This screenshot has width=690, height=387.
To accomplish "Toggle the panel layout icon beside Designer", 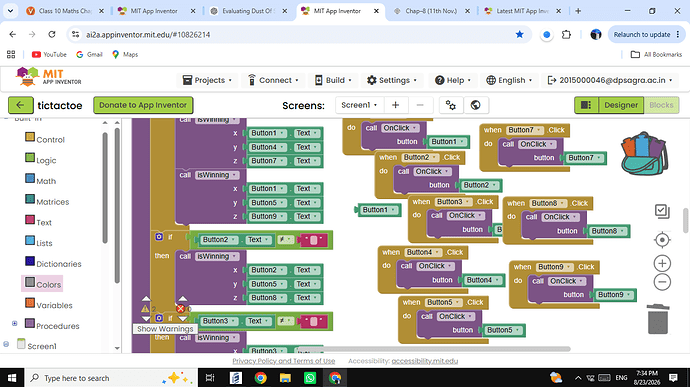I will click(586, 105).
